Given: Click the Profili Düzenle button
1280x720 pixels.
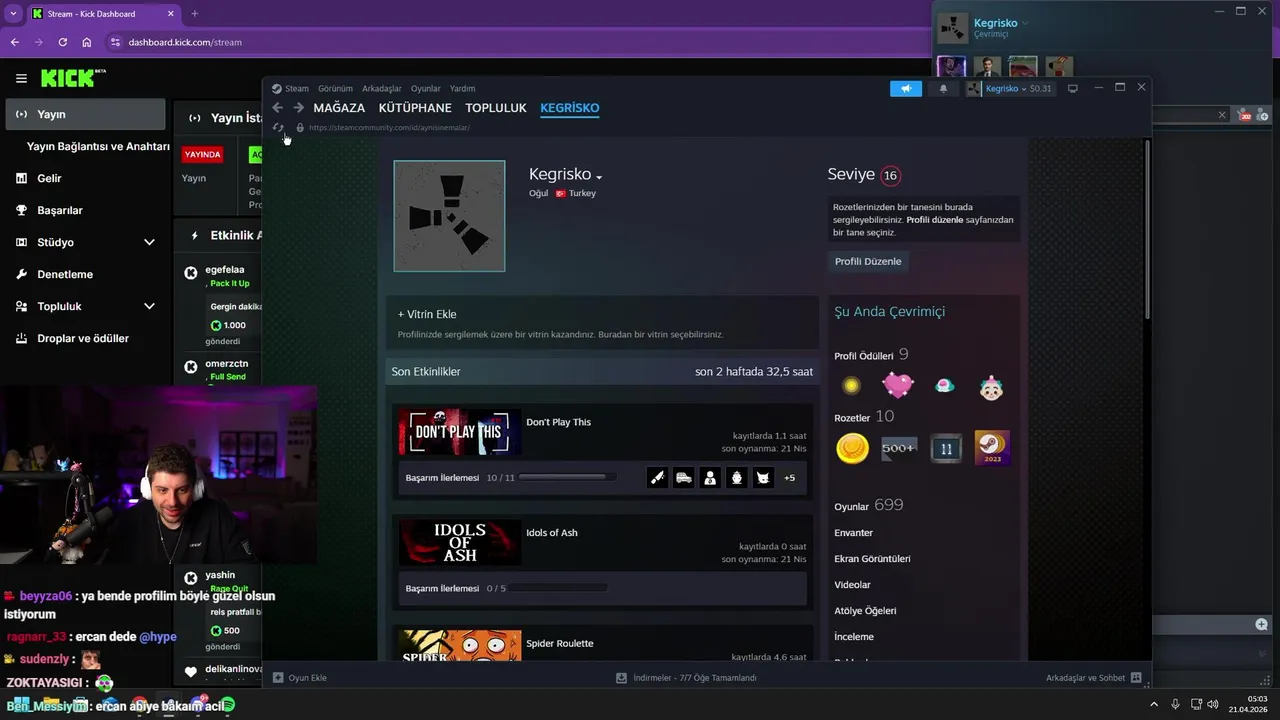Looking at the screenshot, I should pyautogui.click(x=868, y=261).
